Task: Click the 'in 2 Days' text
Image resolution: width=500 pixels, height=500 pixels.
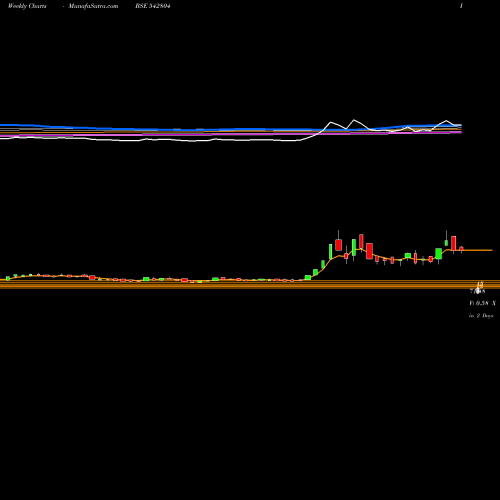Action: [x=481, y=315]
